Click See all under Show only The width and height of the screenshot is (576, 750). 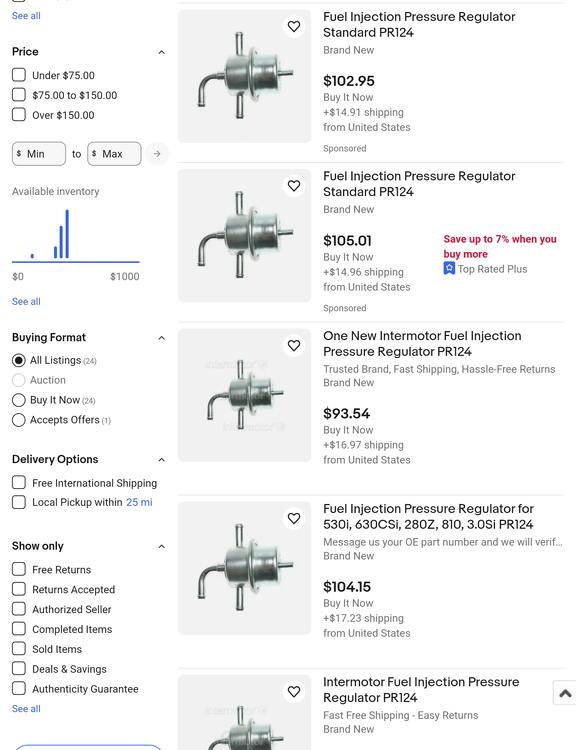pyautogui.click(x=26, y=708)
